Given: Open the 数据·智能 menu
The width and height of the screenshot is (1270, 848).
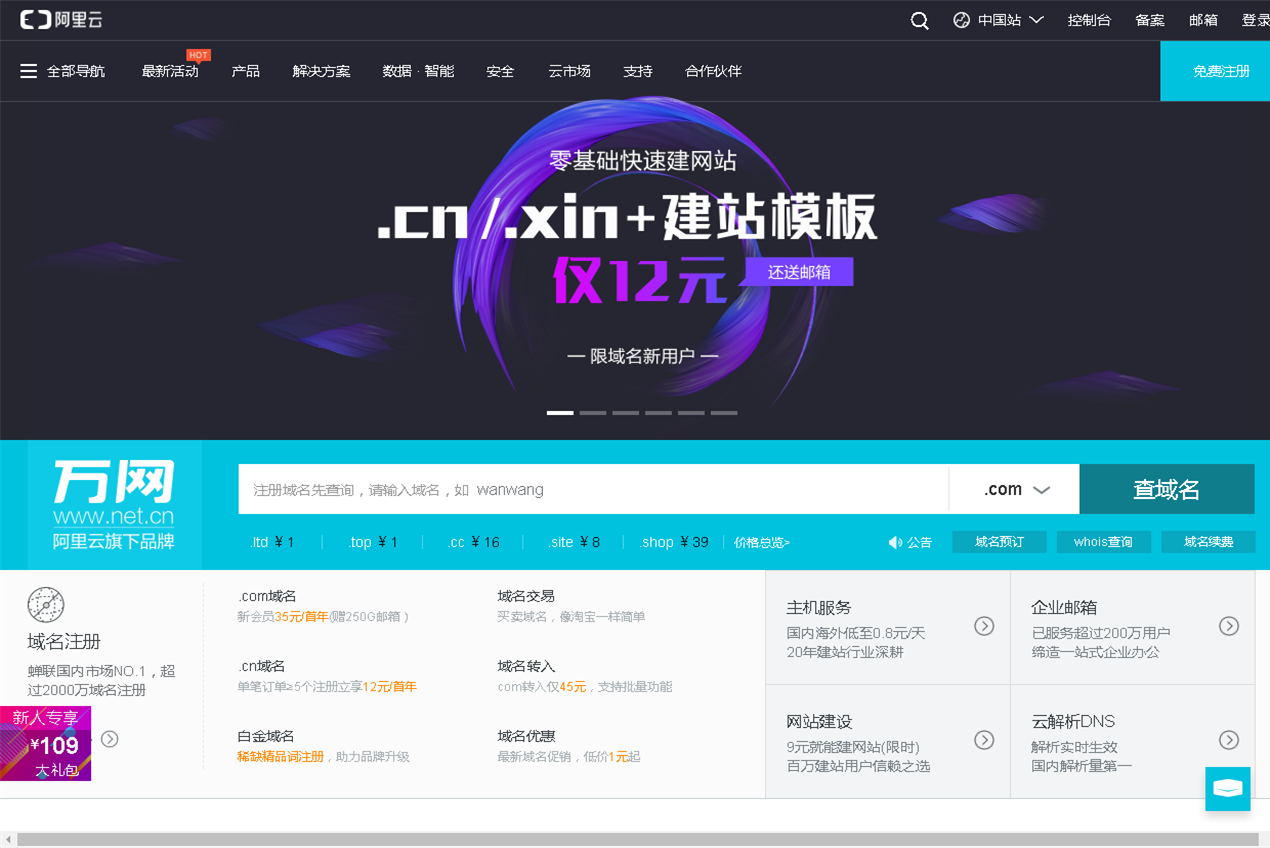Looking at the screenshot, I should 418,71.
